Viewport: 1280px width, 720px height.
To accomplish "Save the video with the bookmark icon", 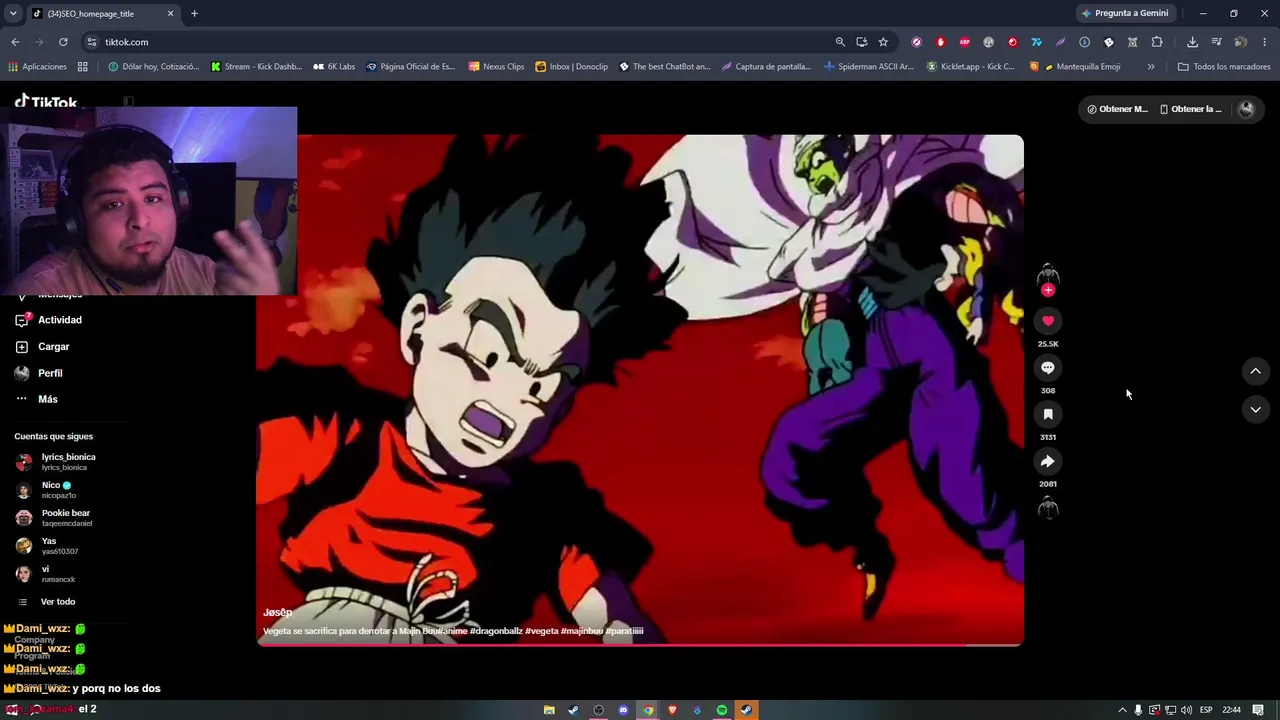I will click(1048, 414).
